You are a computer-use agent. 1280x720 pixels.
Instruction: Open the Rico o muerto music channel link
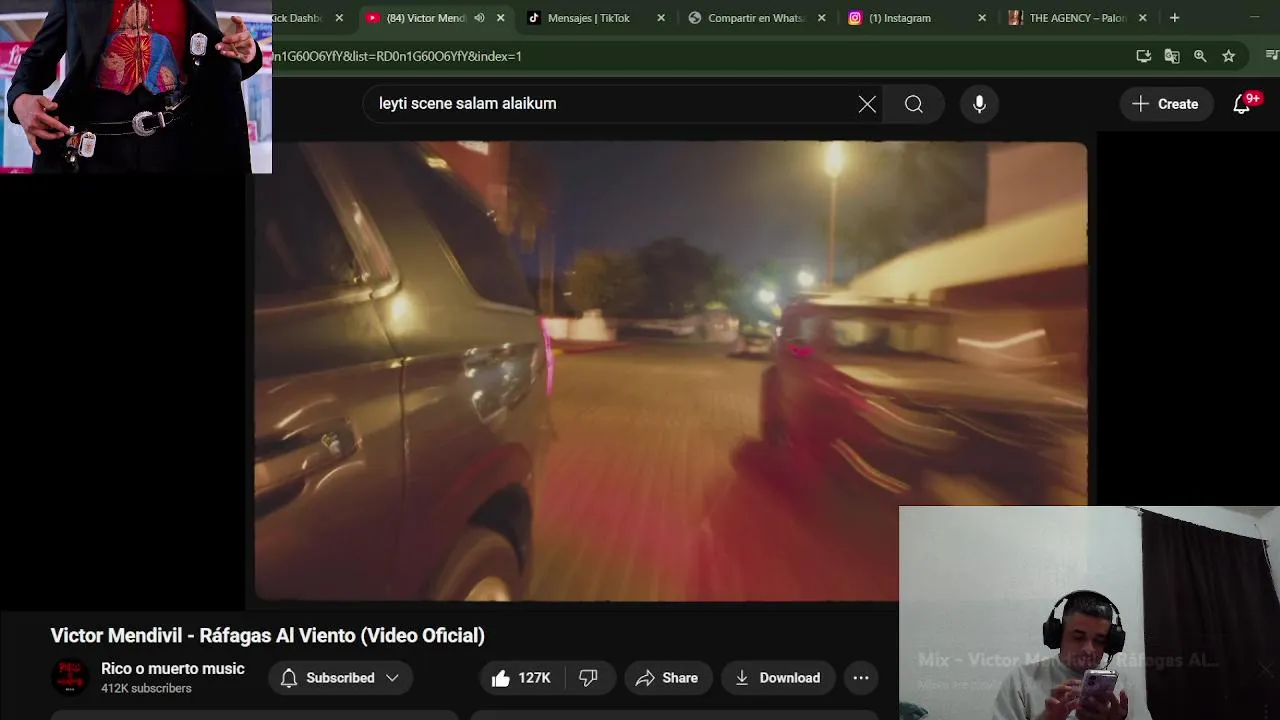(x=173, y=669)
